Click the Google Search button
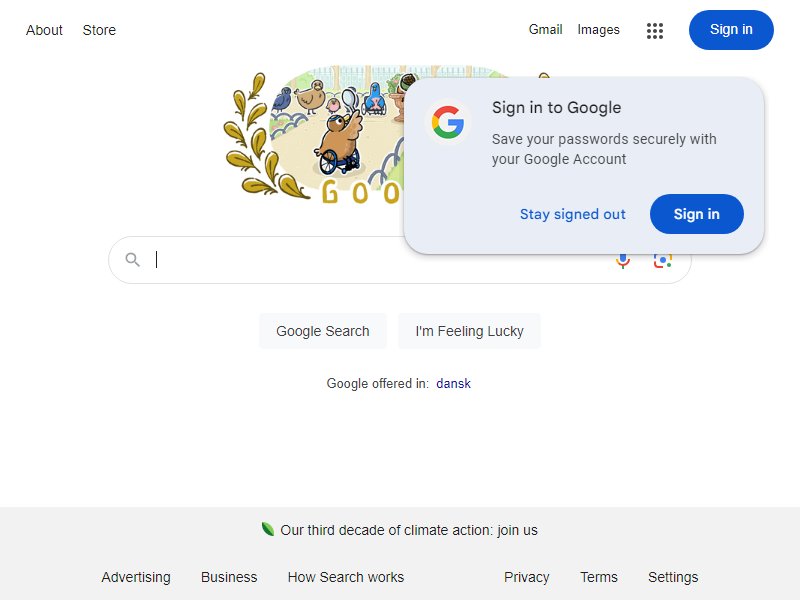 coord(322,331)
